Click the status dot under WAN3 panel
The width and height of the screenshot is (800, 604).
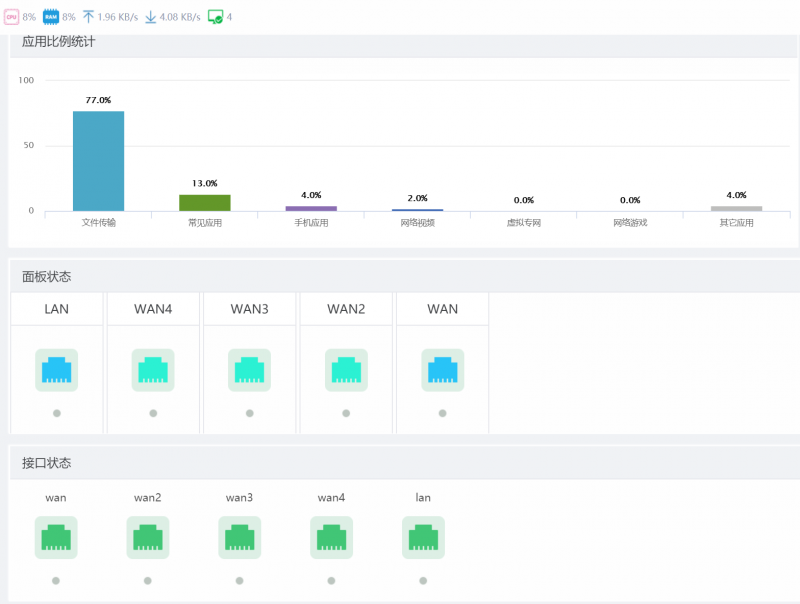coord(249,413)
